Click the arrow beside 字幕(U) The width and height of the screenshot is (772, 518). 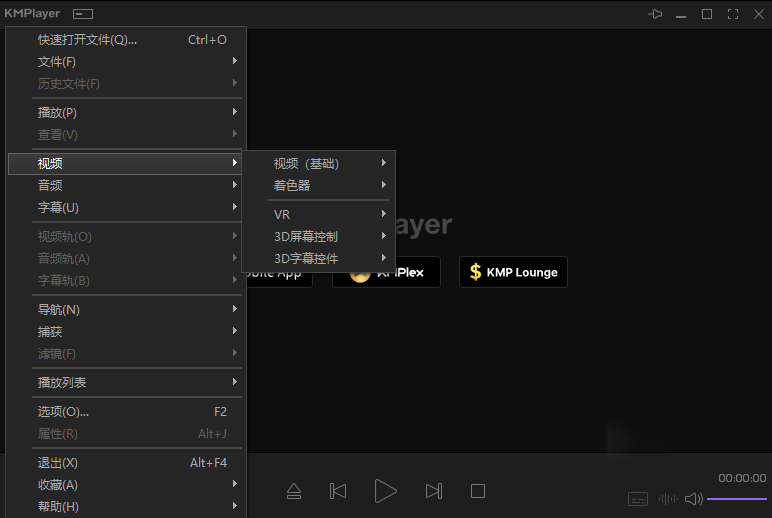coord(235,207)
